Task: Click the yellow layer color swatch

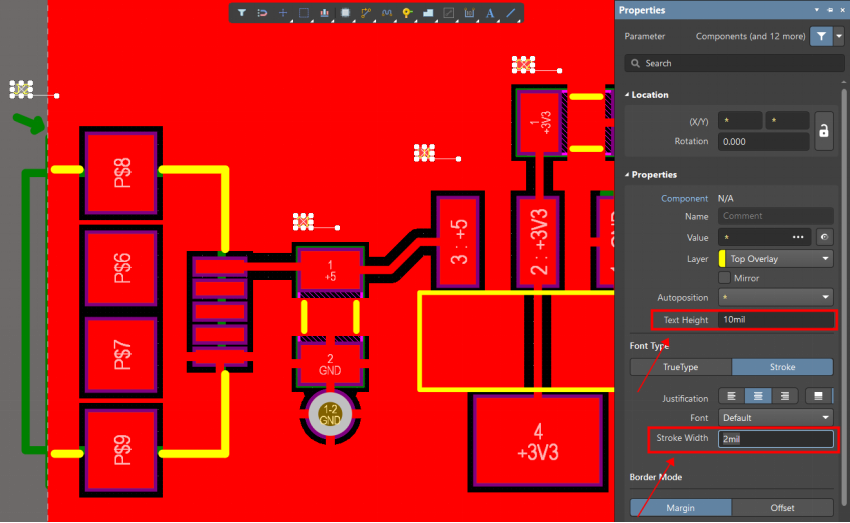Action: pos(722,258)
